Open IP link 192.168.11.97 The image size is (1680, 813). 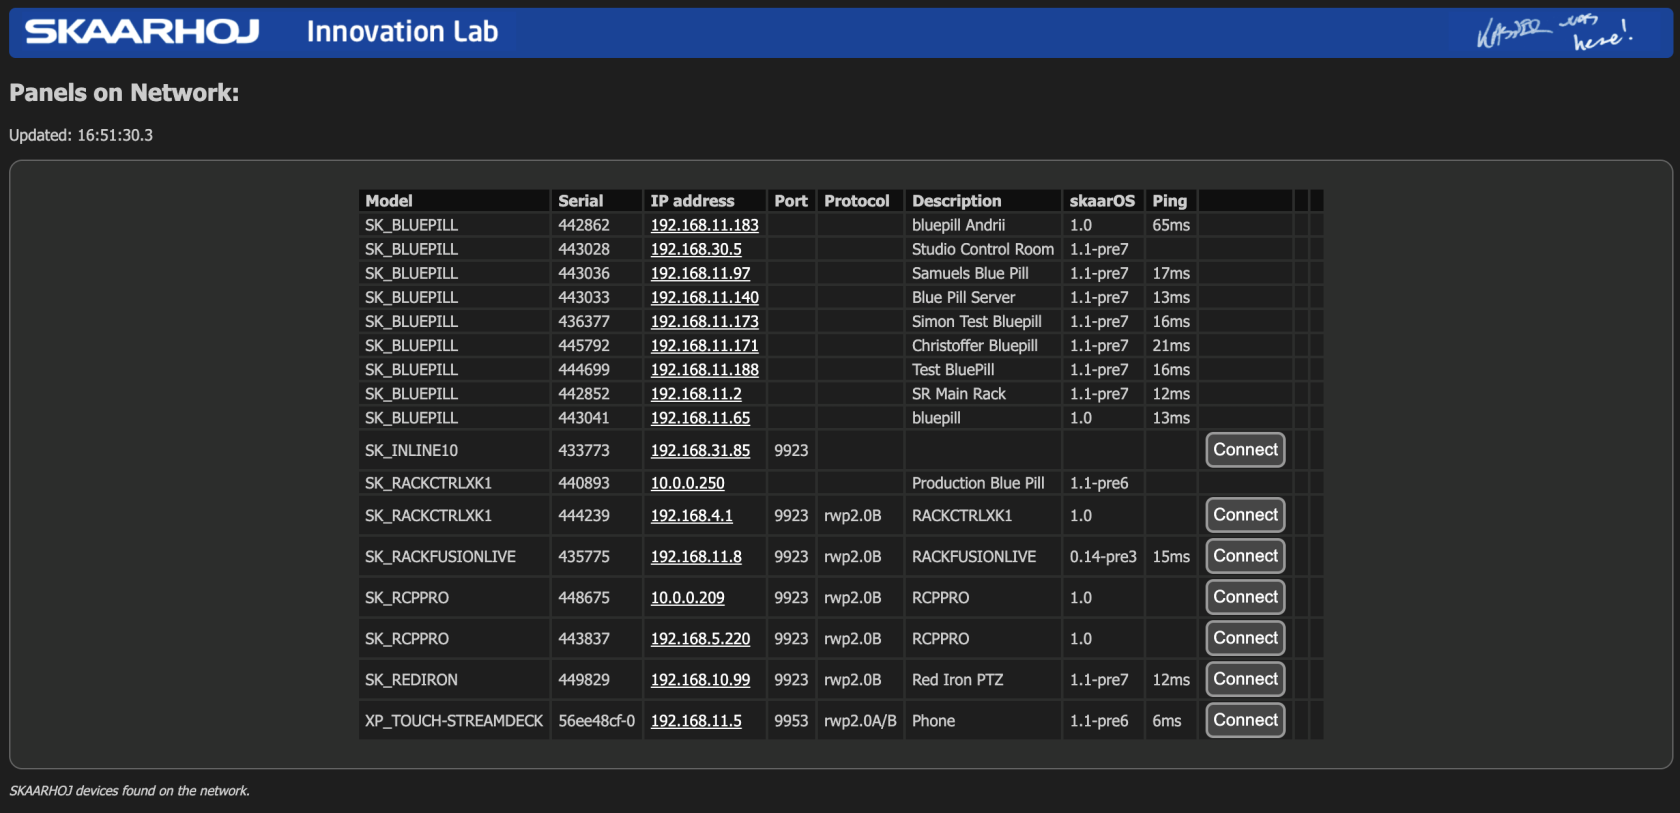pos(700,273)
